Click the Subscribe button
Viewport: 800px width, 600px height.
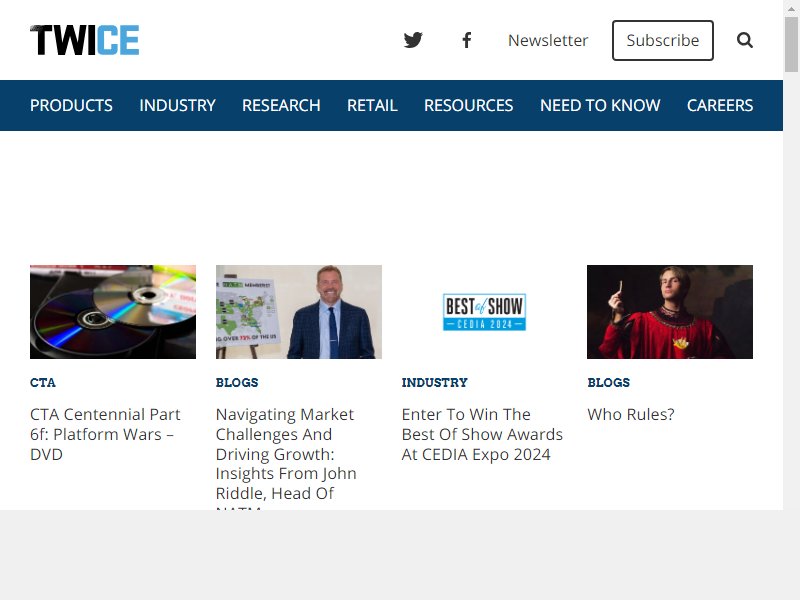pos(663,40)
